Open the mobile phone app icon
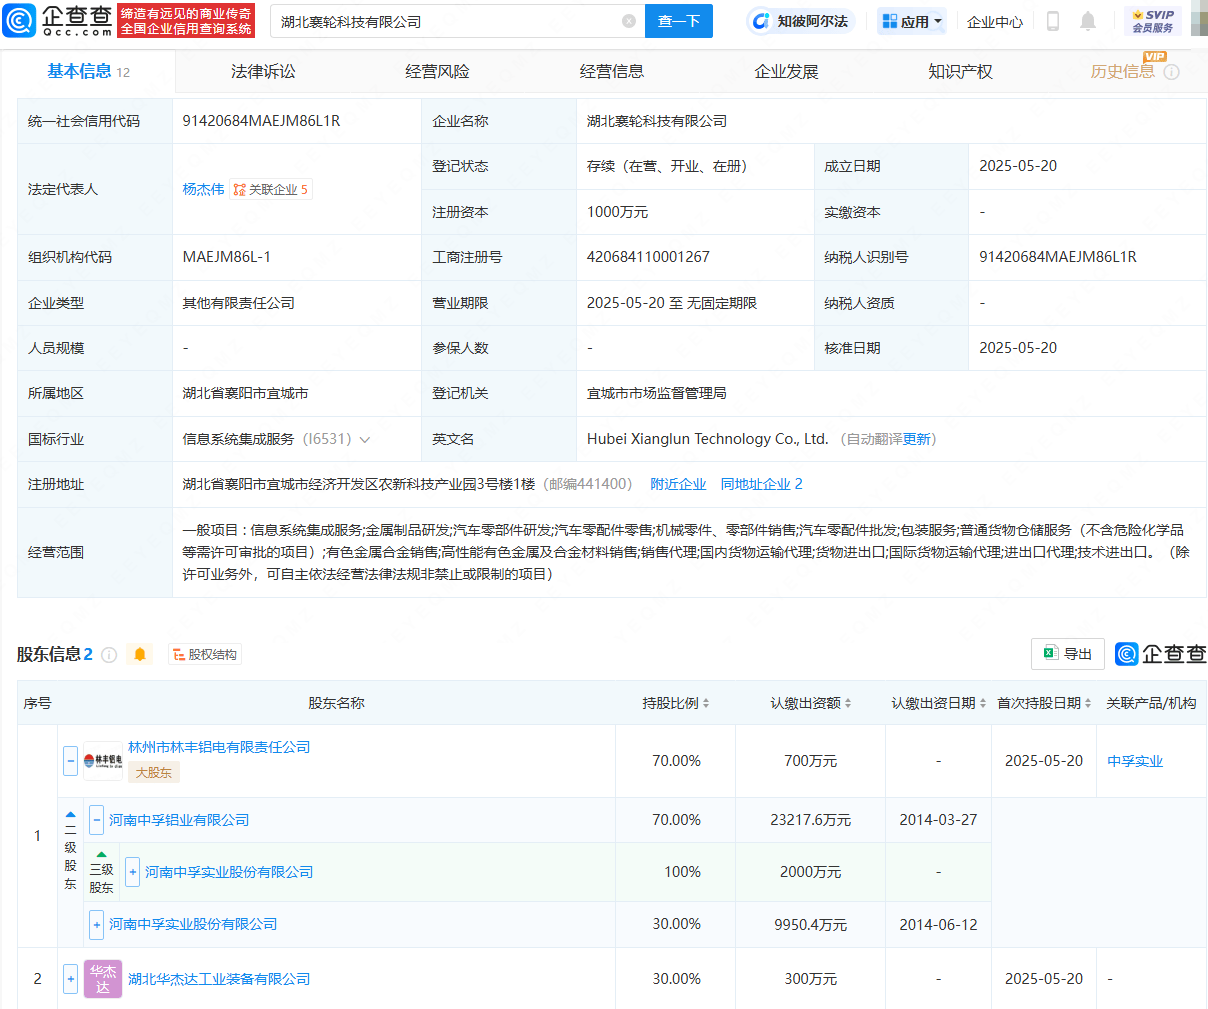Viewport: 1208px width, 1009px height. click(x=1053, y=21)
